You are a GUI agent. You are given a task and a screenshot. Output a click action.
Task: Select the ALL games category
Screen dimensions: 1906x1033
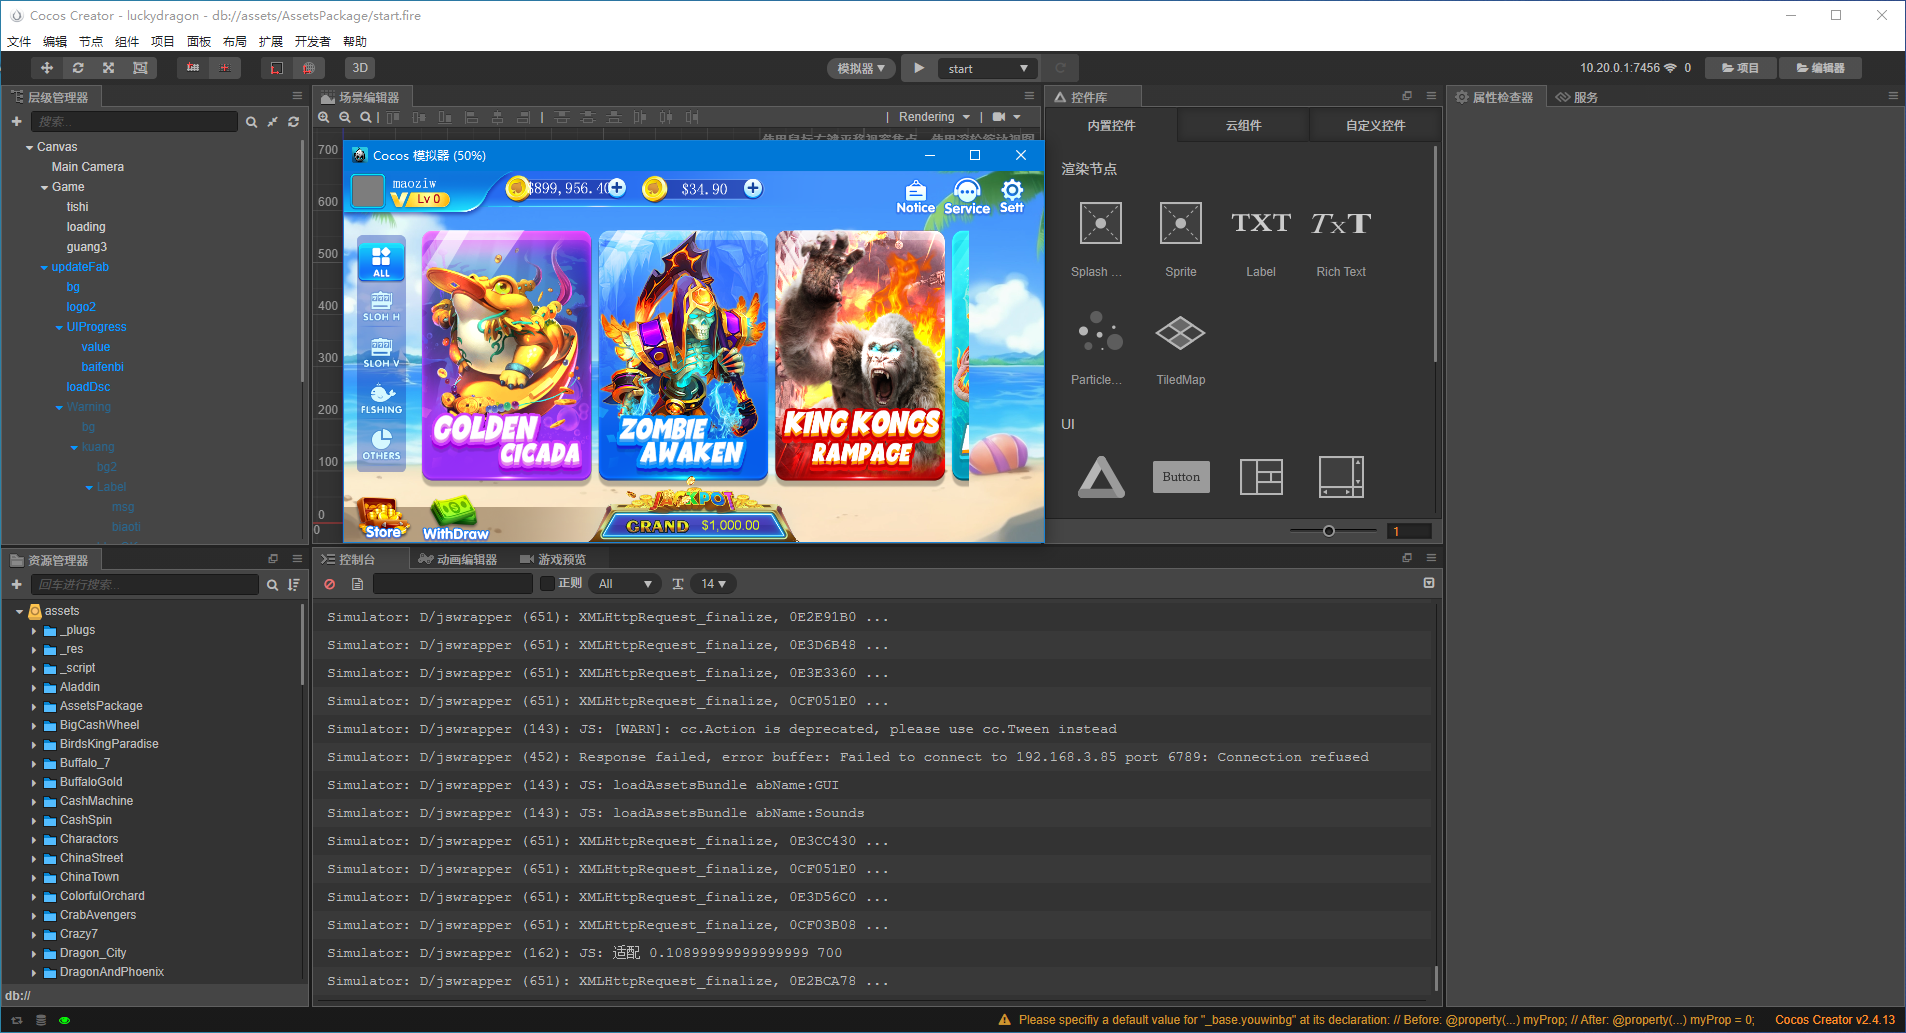pos(381,261)
